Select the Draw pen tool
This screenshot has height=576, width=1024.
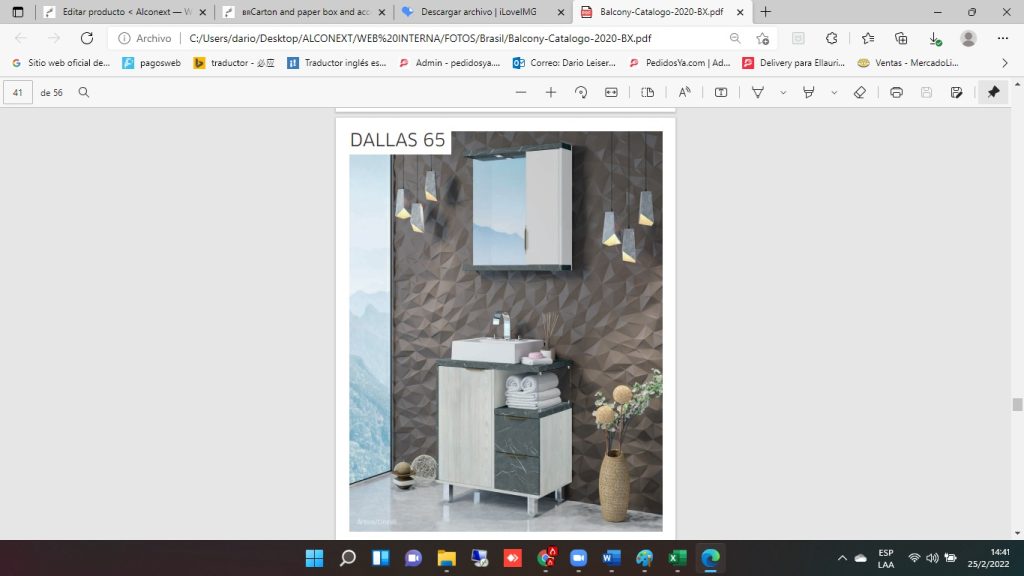click(758, 93)
